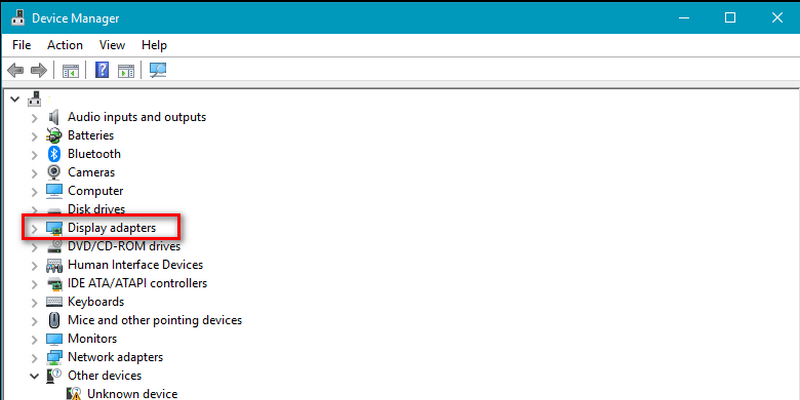Select the Computer label
This screenshot has width=800, height=400.
point(95,191)
